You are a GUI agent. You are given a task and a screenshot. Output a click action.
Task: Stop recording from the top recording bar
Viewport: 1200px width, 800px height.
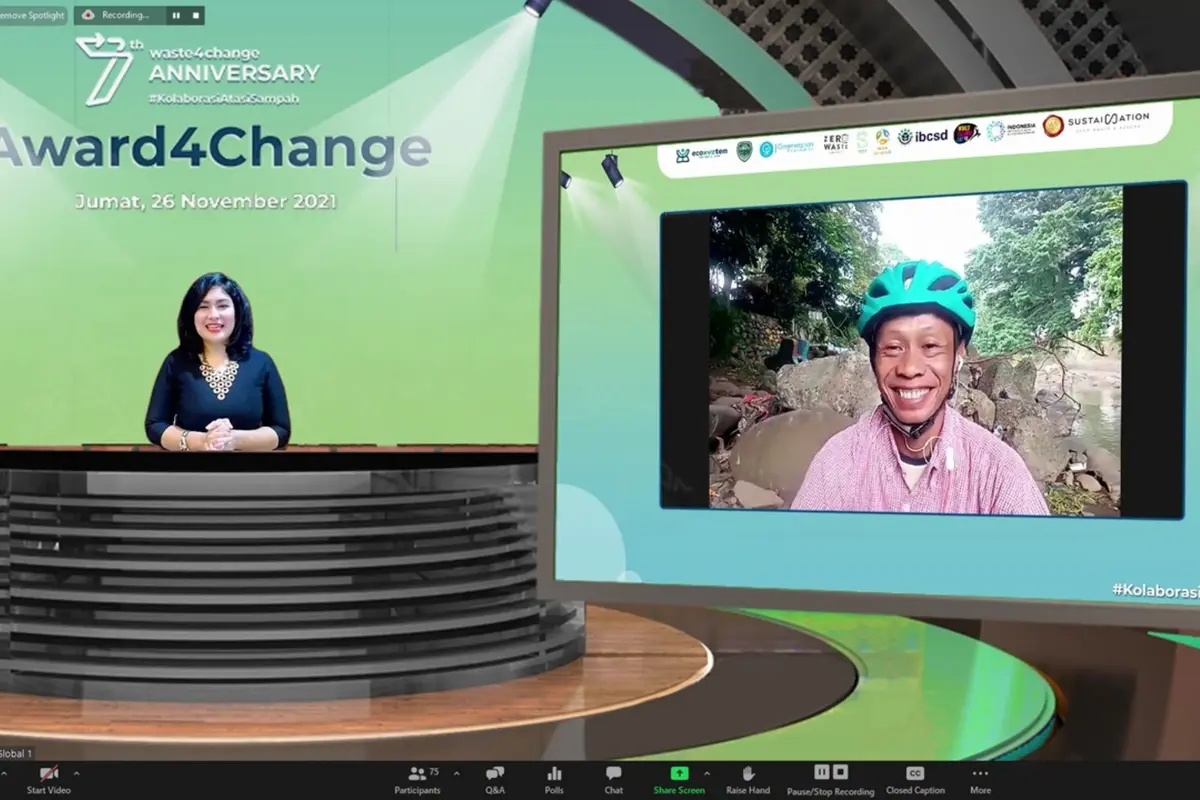point(195,15)
